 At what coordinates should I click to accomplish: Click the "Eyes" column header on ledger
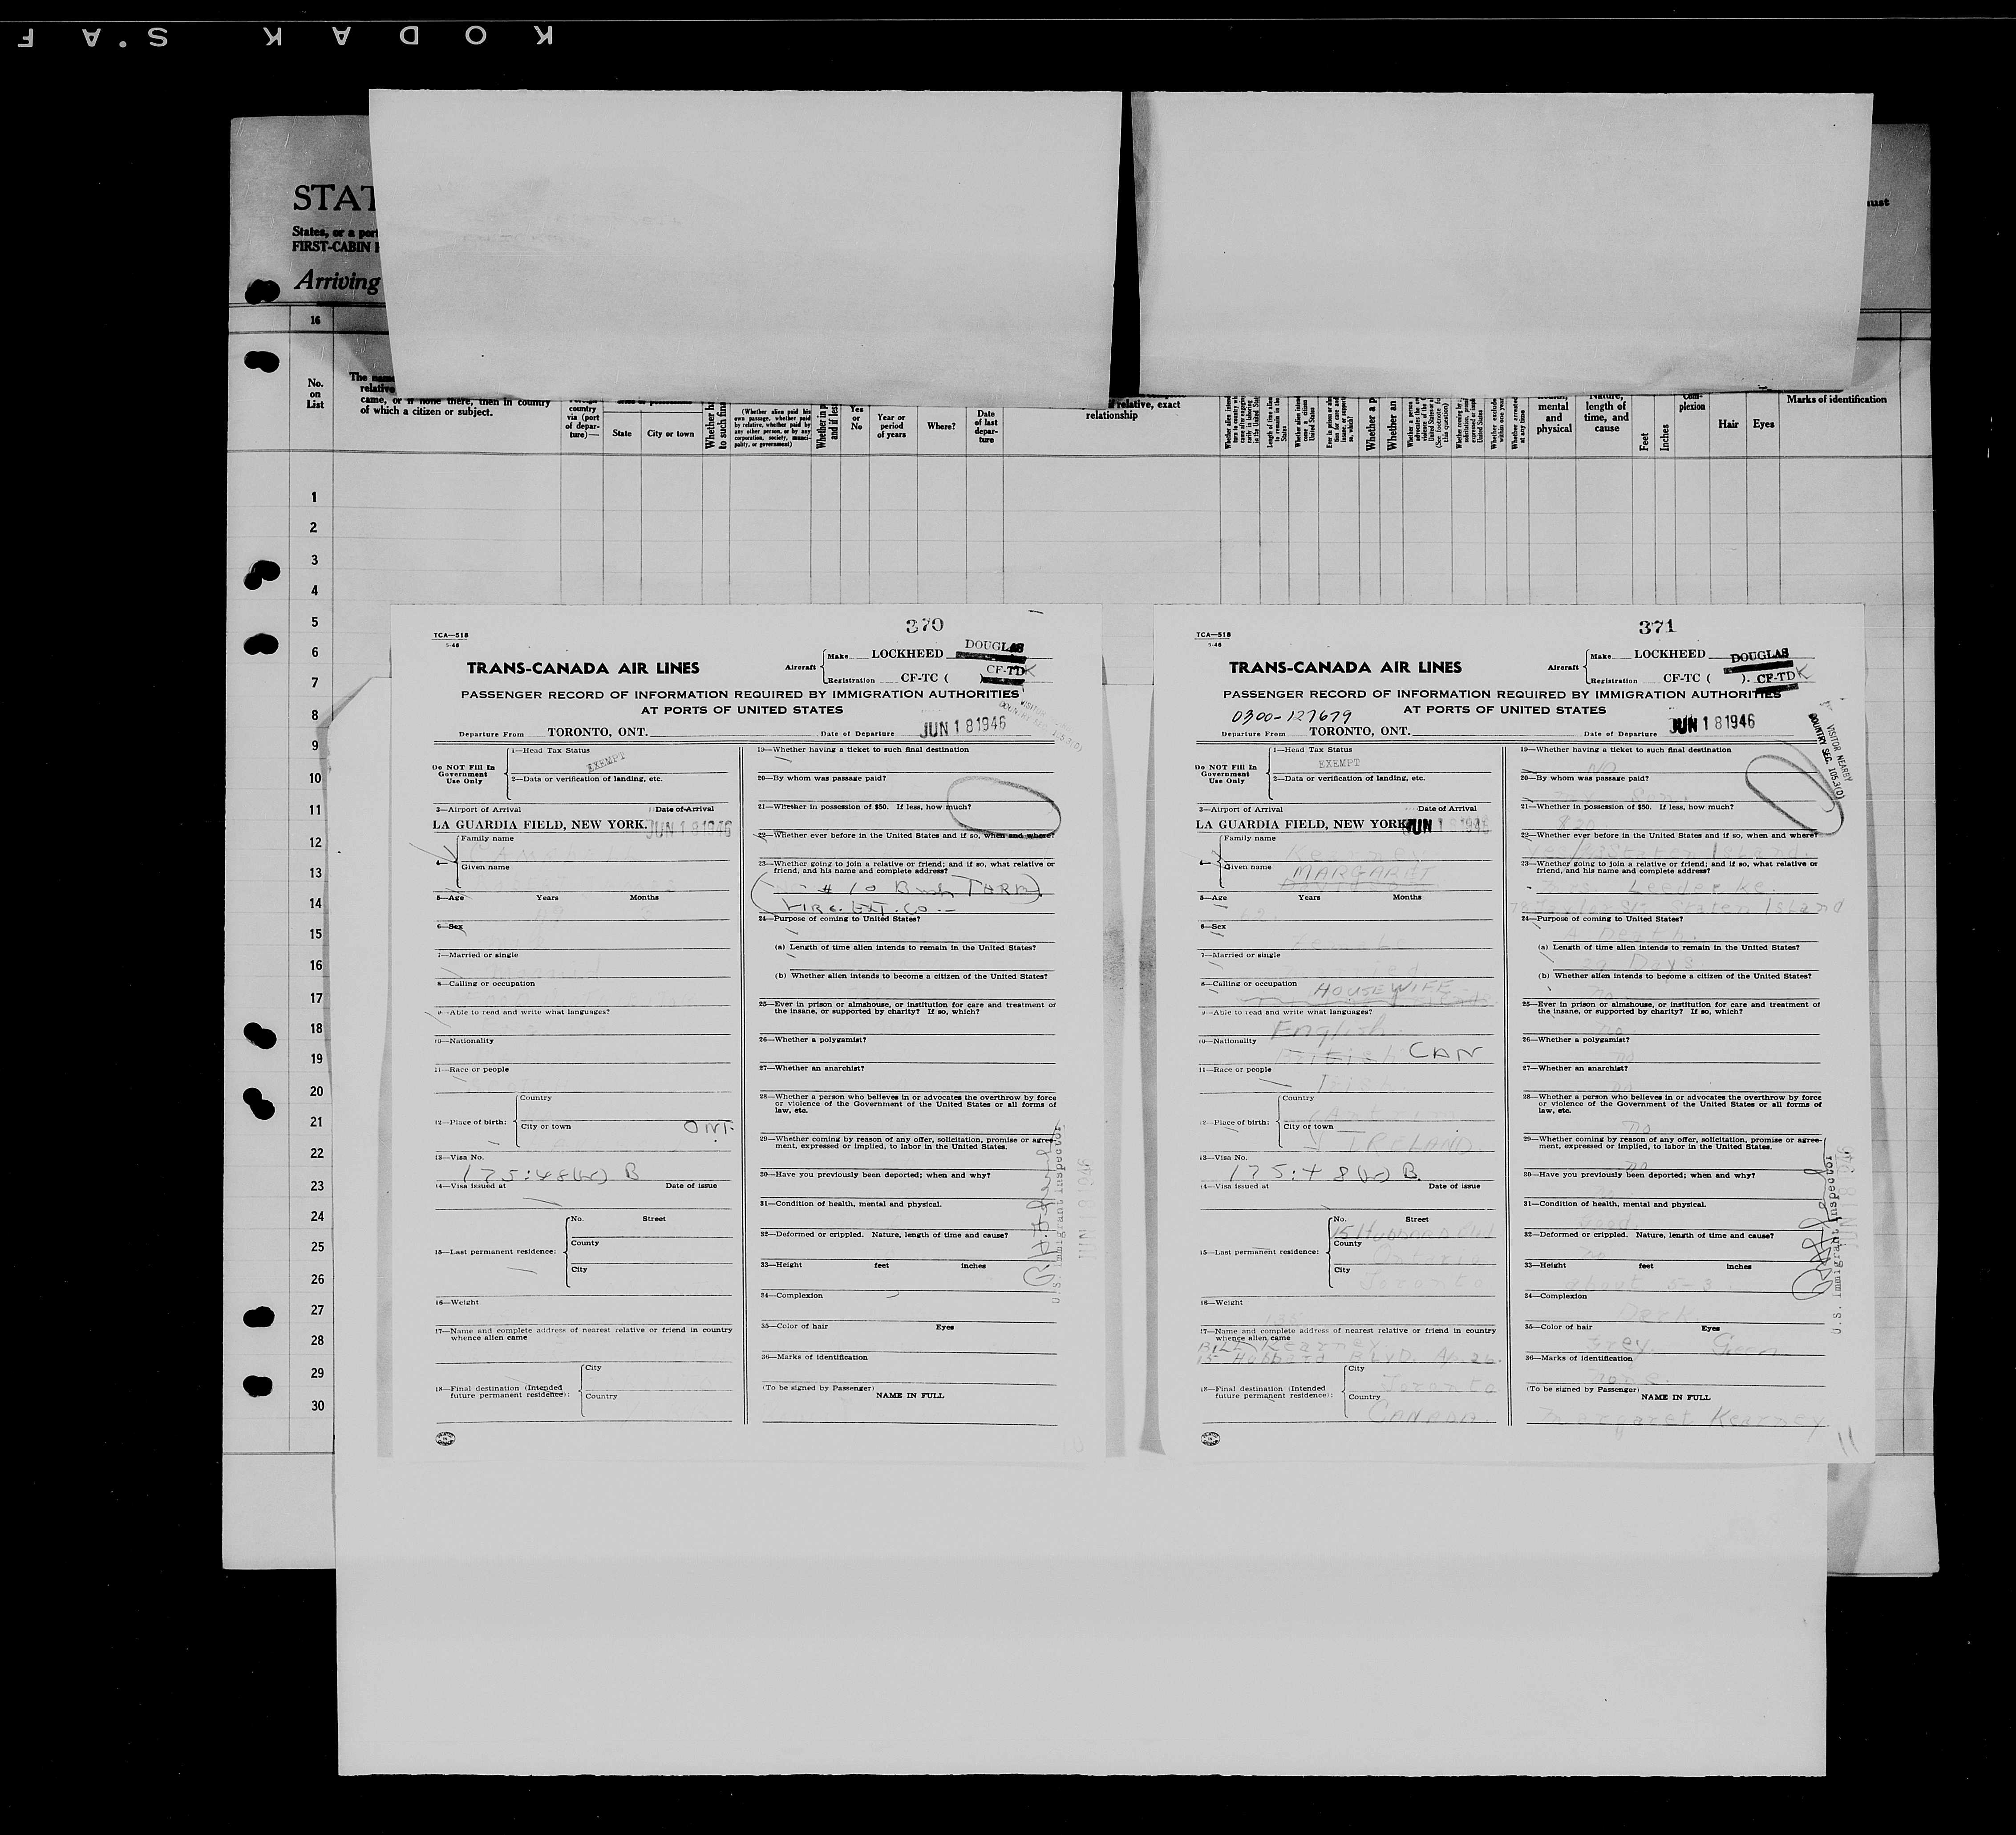[x=1763, y=424]
